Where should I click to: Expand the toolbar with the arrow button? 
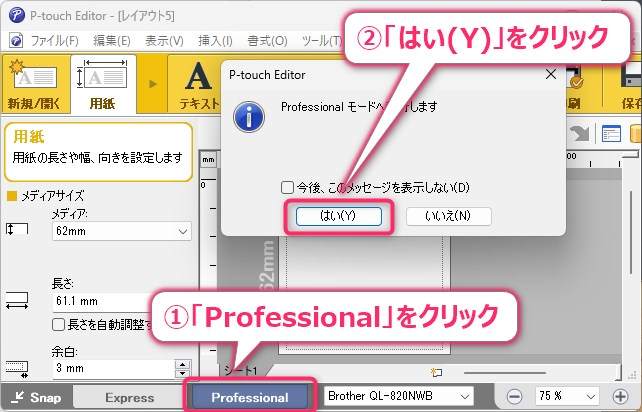(x=152, y=84)
